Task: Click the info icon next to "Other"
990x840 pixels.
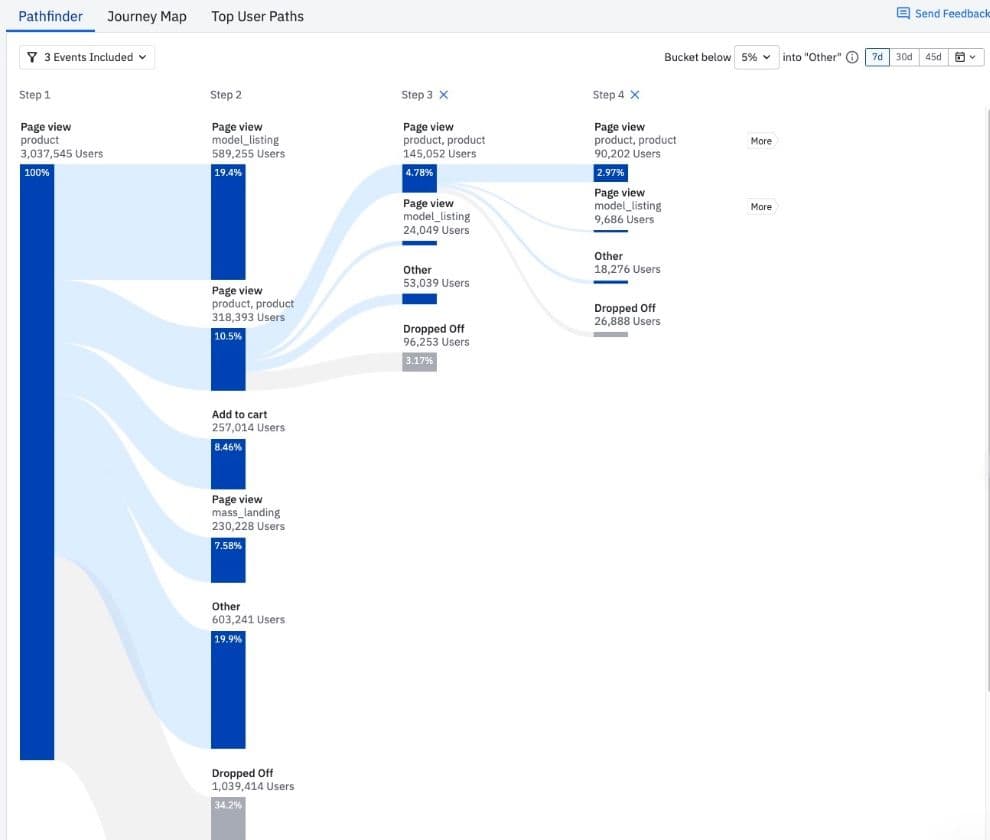Action: [x=852, y=58]
